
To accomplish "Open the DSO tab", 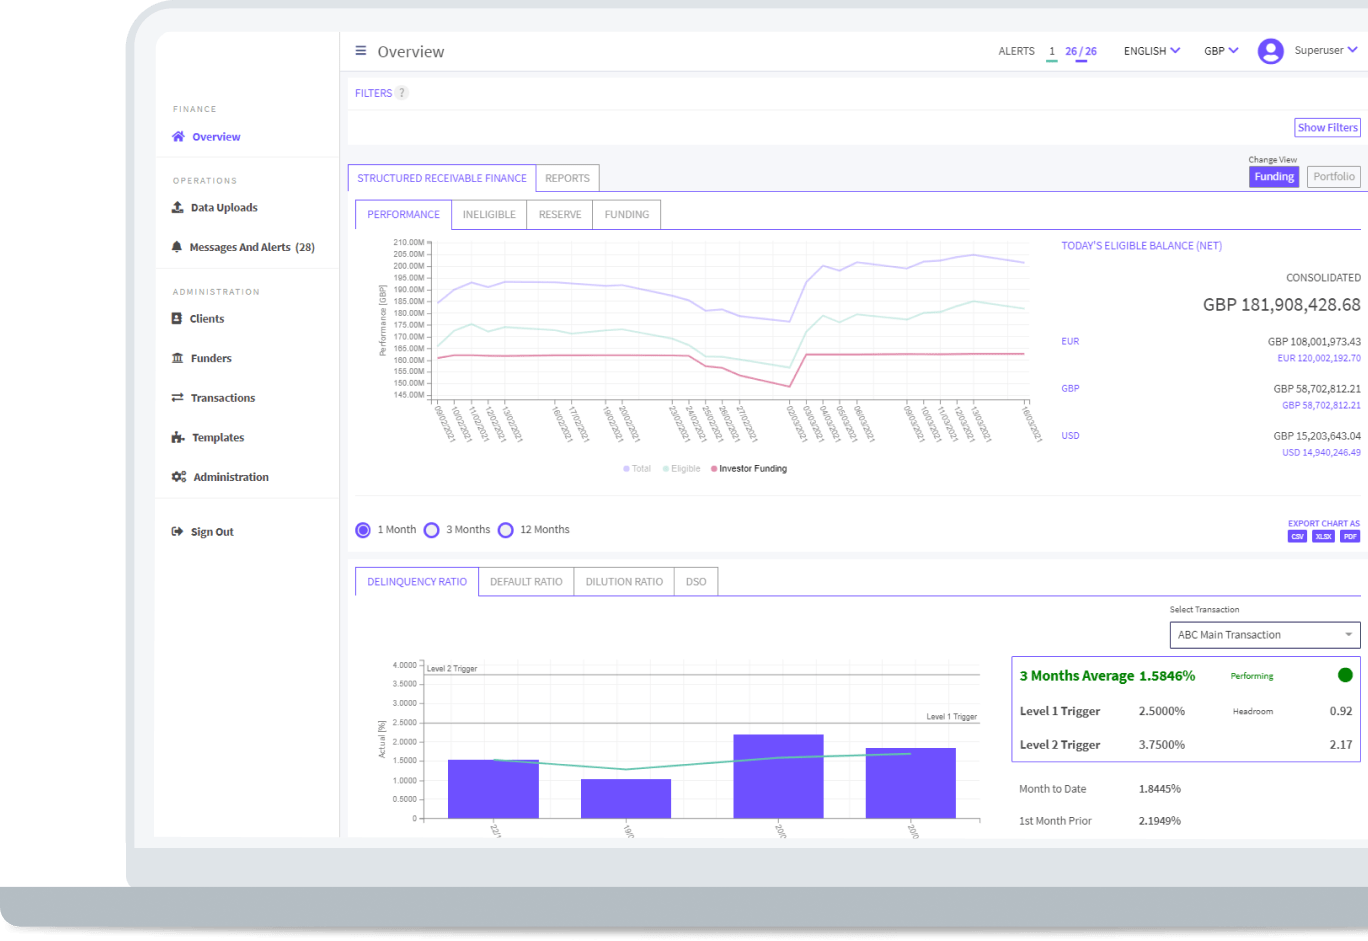I will [696, 582].
